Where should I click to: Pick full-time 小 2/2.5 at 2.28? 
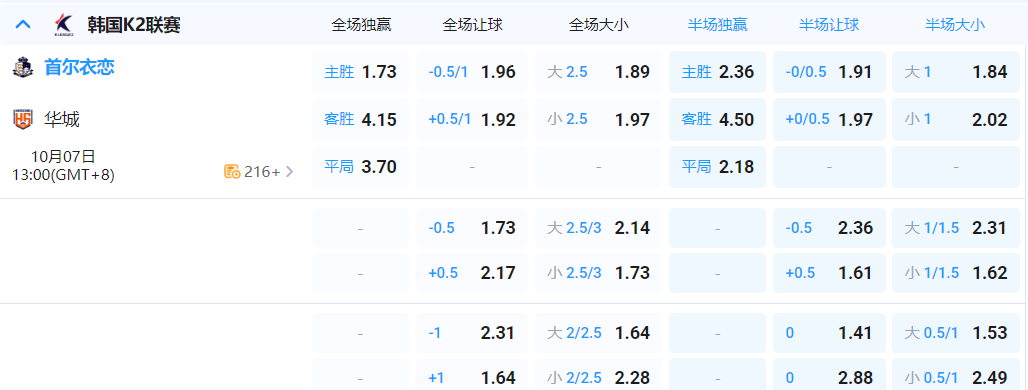(x=599, y=375)
